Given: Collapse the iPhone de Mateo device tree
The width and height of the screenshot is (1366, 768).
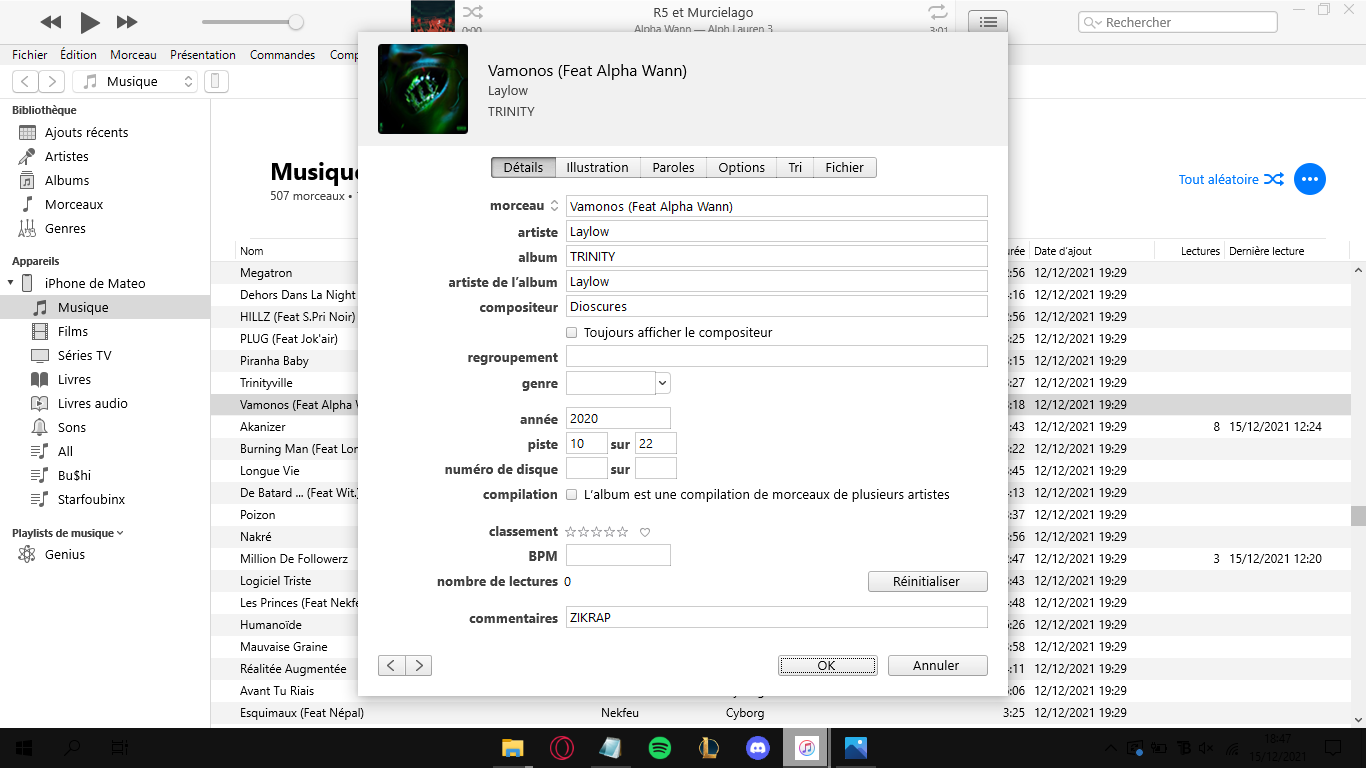Looking at the screenshot, I should coord(11,283).
